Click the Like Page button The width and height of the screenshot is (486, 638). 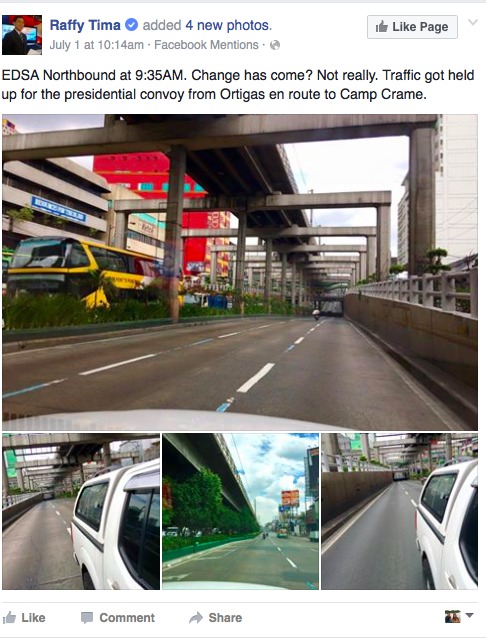tap(412, 27)
